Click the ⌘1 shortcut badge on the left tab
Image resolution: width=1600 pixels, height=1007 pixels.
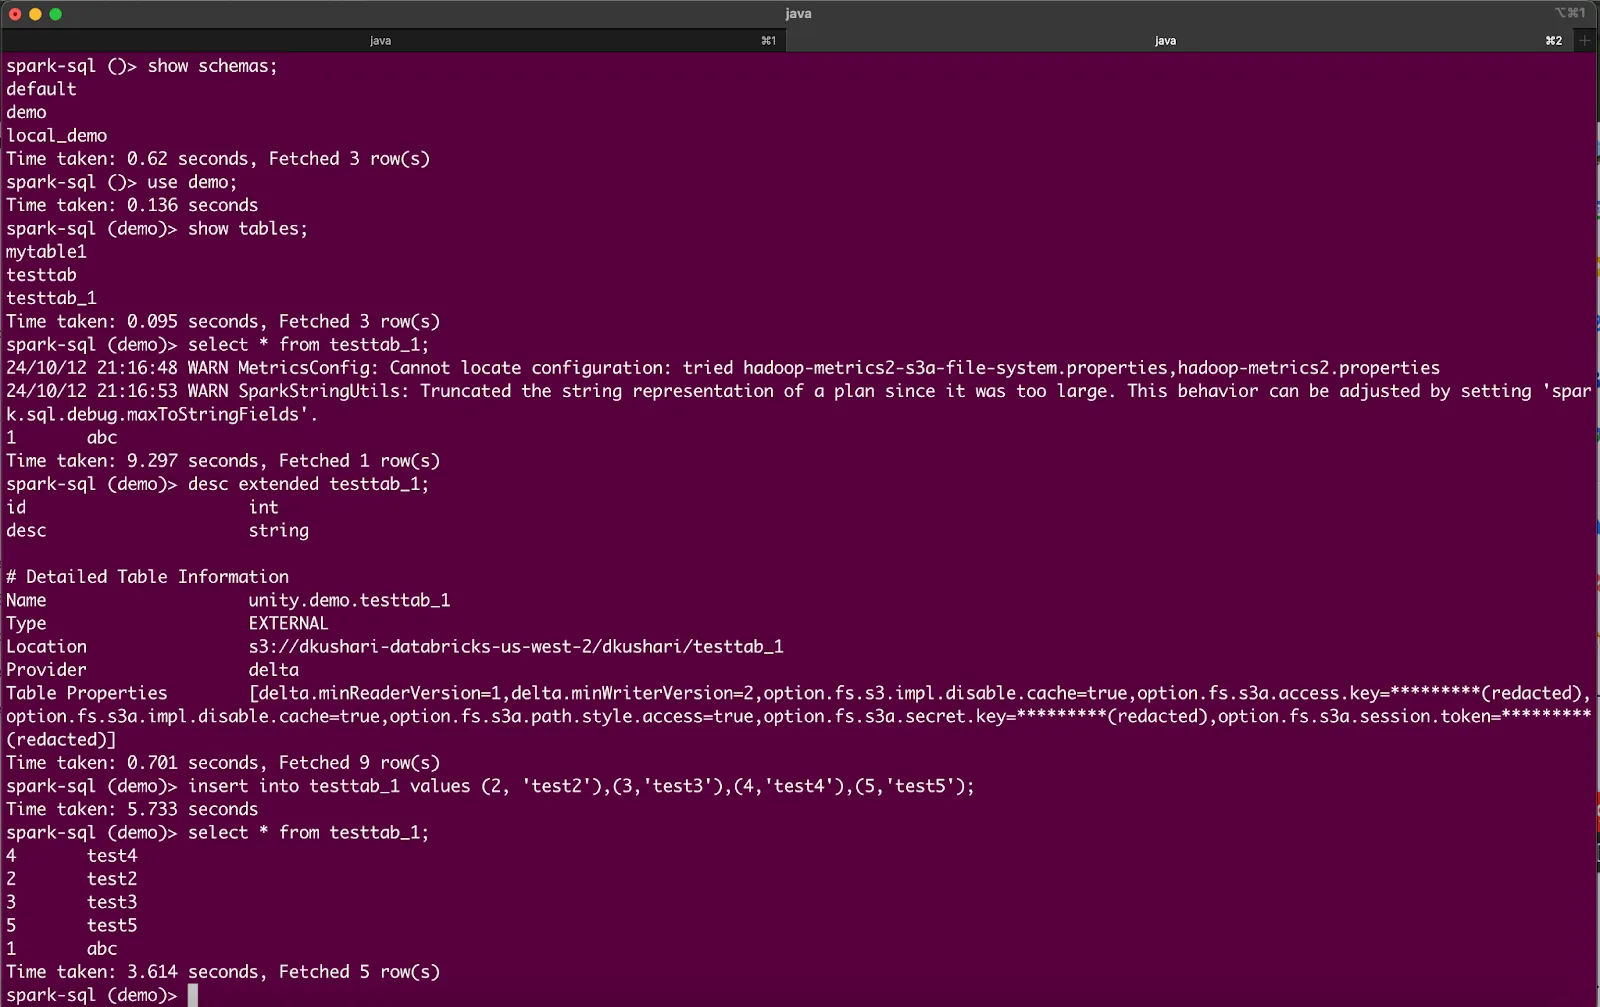coord(767,40)
